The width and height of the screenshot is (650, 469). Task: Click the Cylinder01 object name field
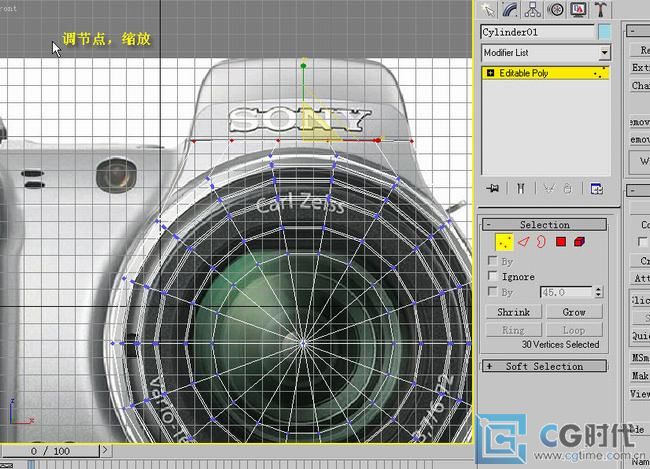point(538,32)
